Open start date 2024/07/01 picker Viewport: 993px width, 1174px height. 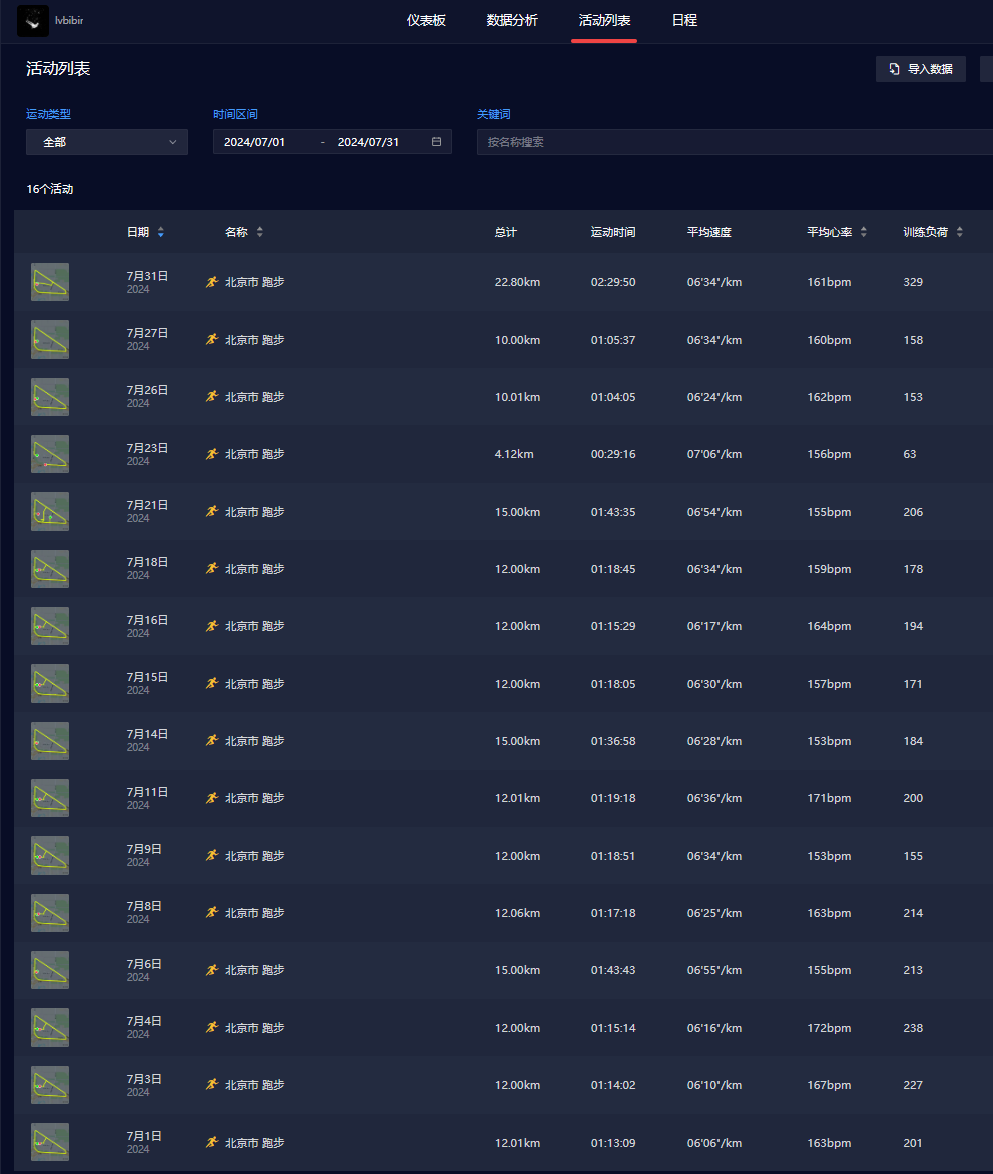[x=255, y=142]
